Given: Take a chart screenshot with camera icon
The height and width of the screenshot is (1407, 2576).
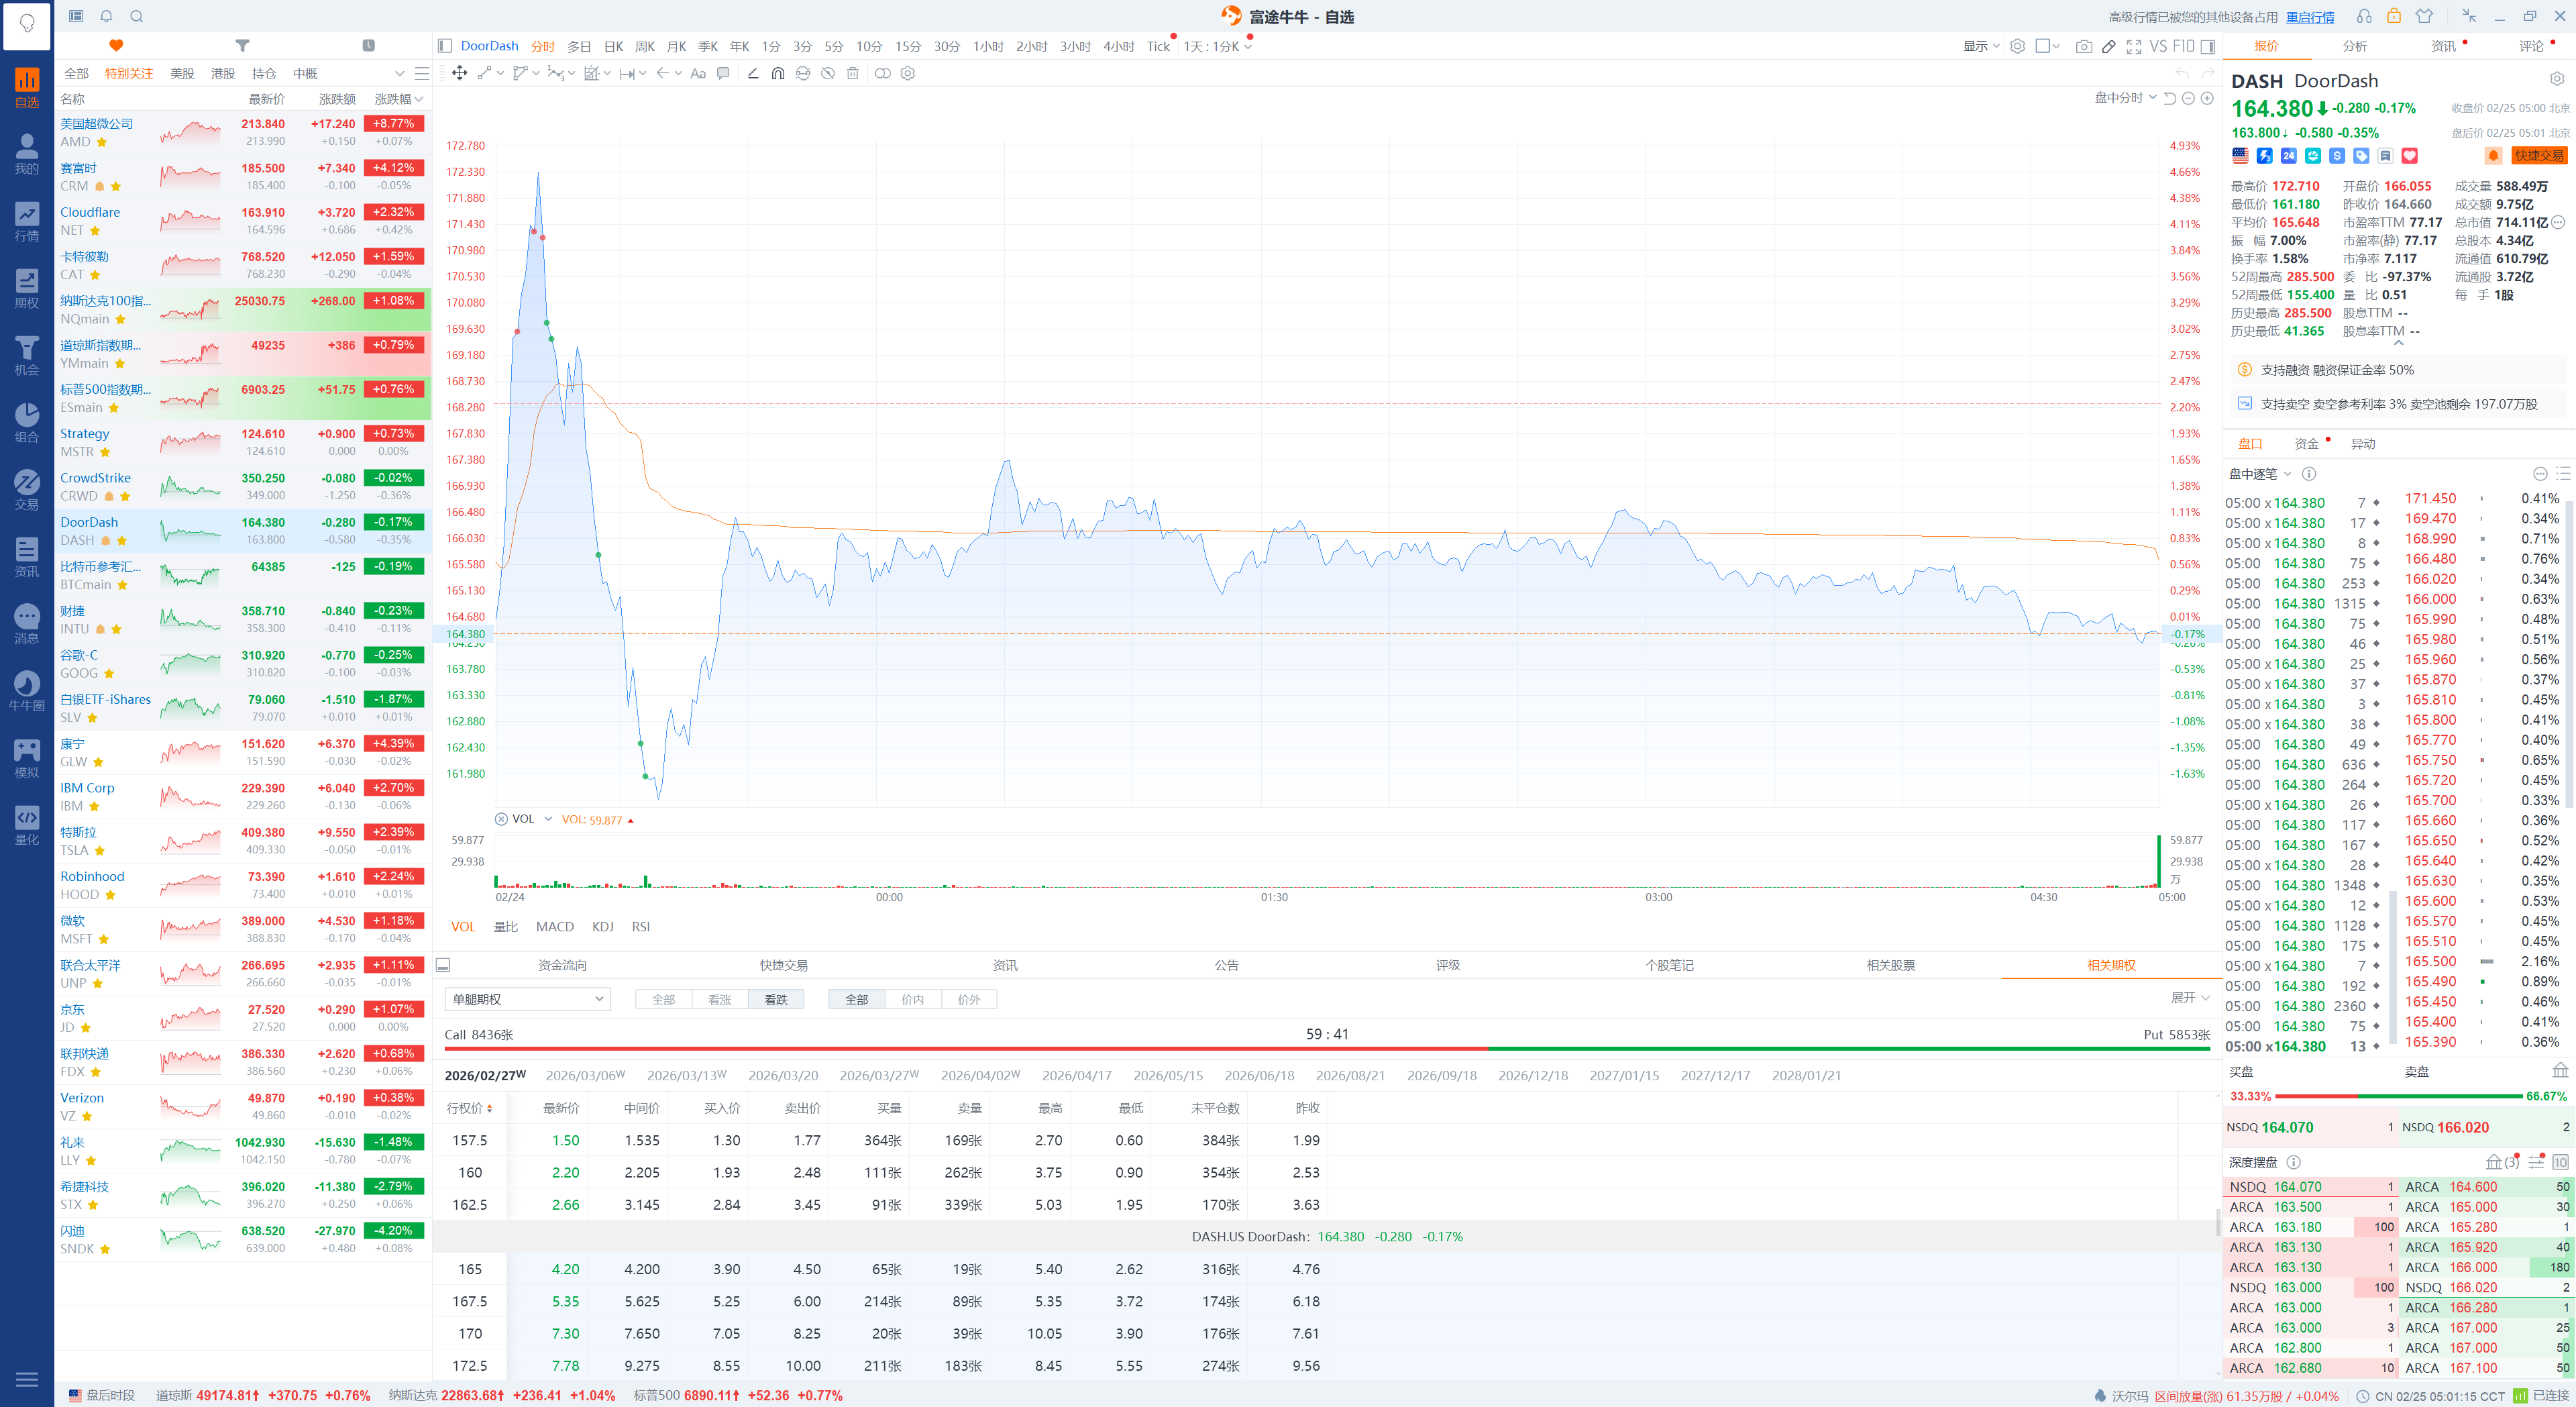Looking at the screenshot, I should click(2083, 46).
